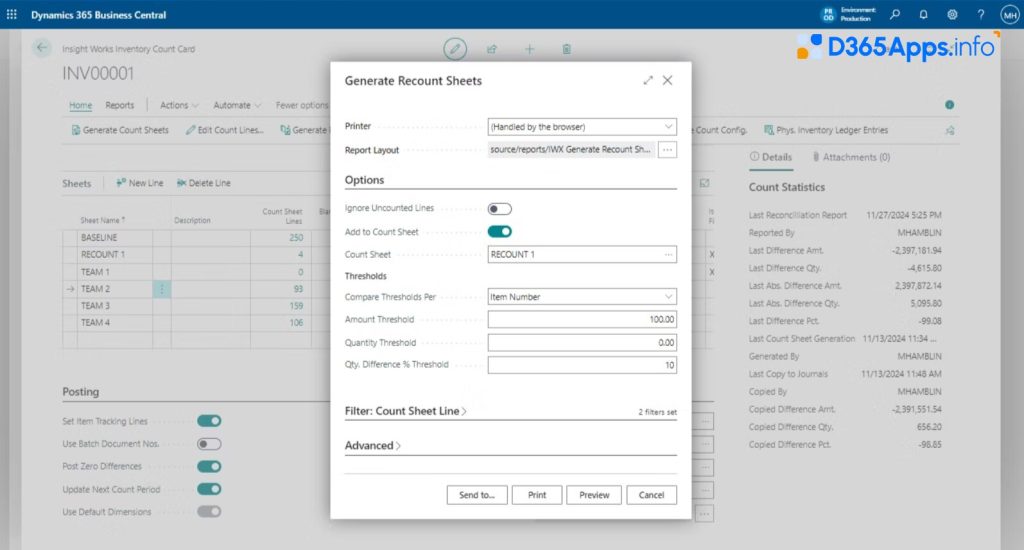The height and width of the screenshot is (550, 1024).
Task: Click the share icon on card header
Action: coord(492,49)
